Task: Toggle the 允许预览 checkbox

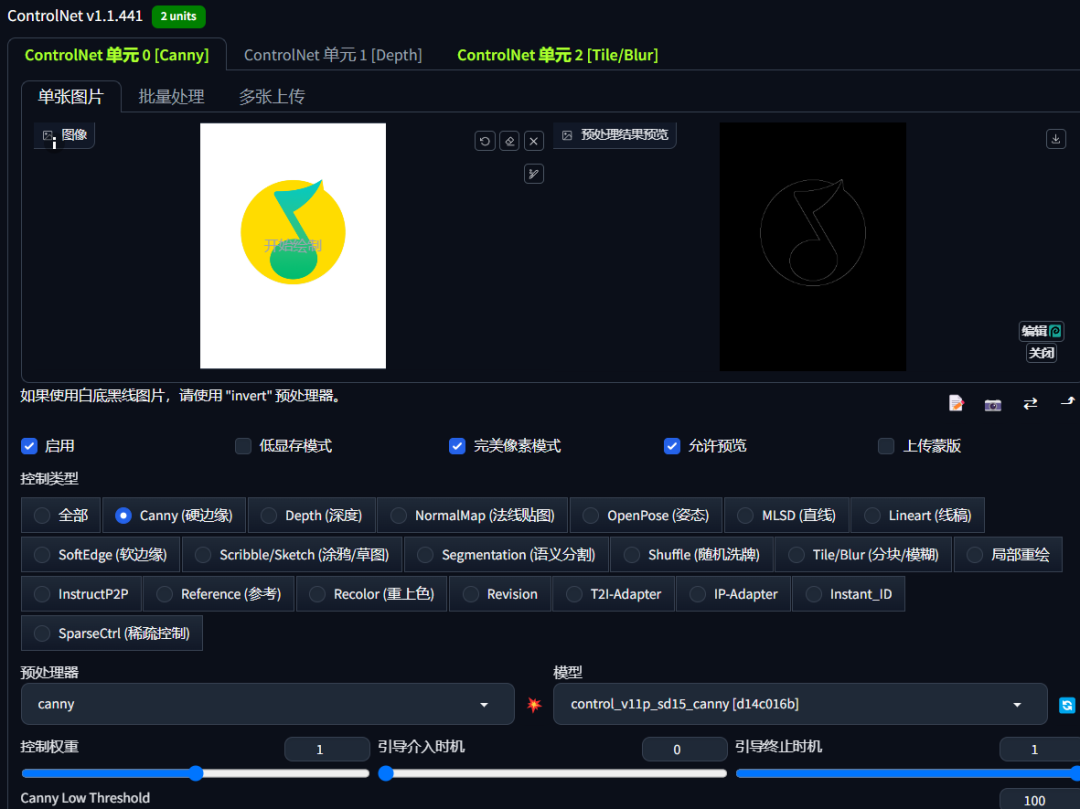Action: (x=672, y=446)
